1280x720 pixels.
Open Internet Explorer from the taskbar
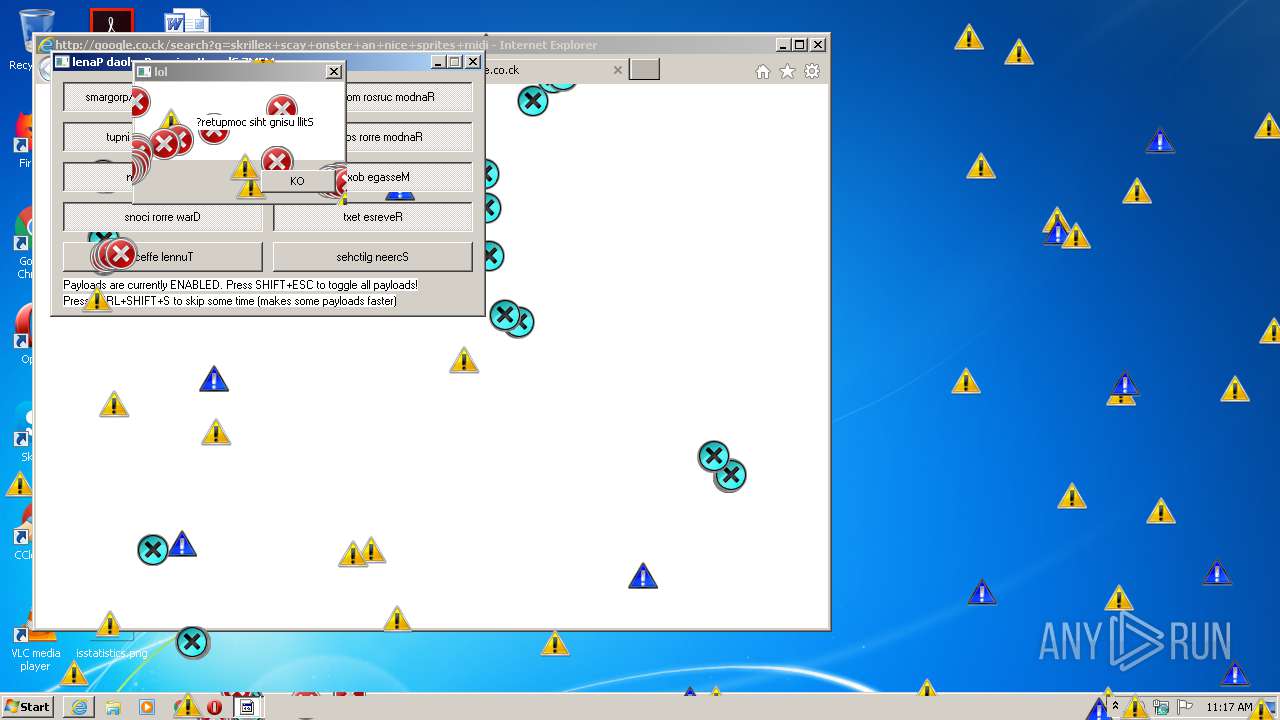[79, 707]
